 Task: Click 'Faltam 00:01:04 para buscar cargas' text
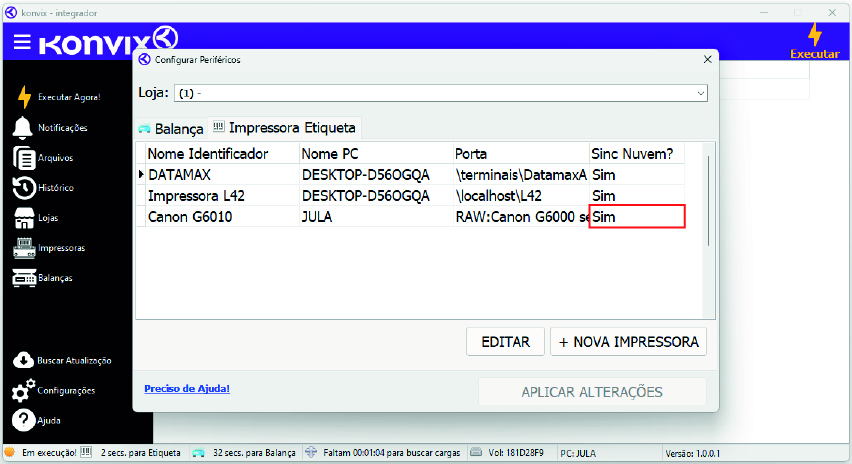pyautogui.click(x=391, y=453)
